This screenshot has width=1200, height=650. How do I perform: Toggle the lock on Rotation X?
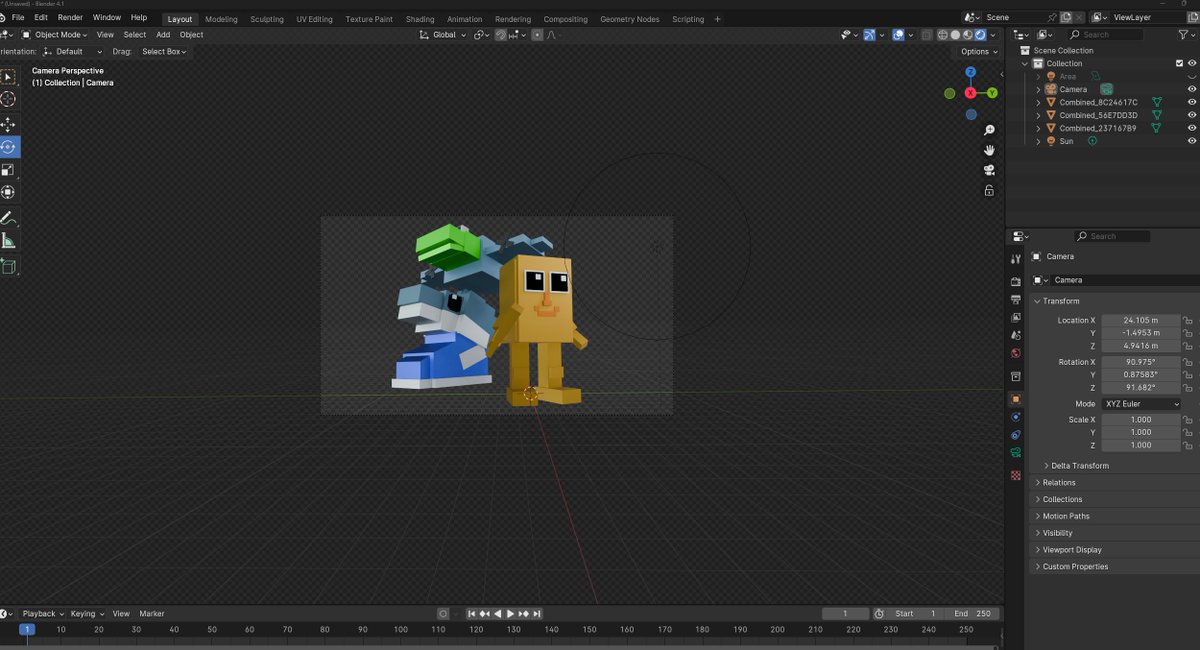(x=1188, y=362)
